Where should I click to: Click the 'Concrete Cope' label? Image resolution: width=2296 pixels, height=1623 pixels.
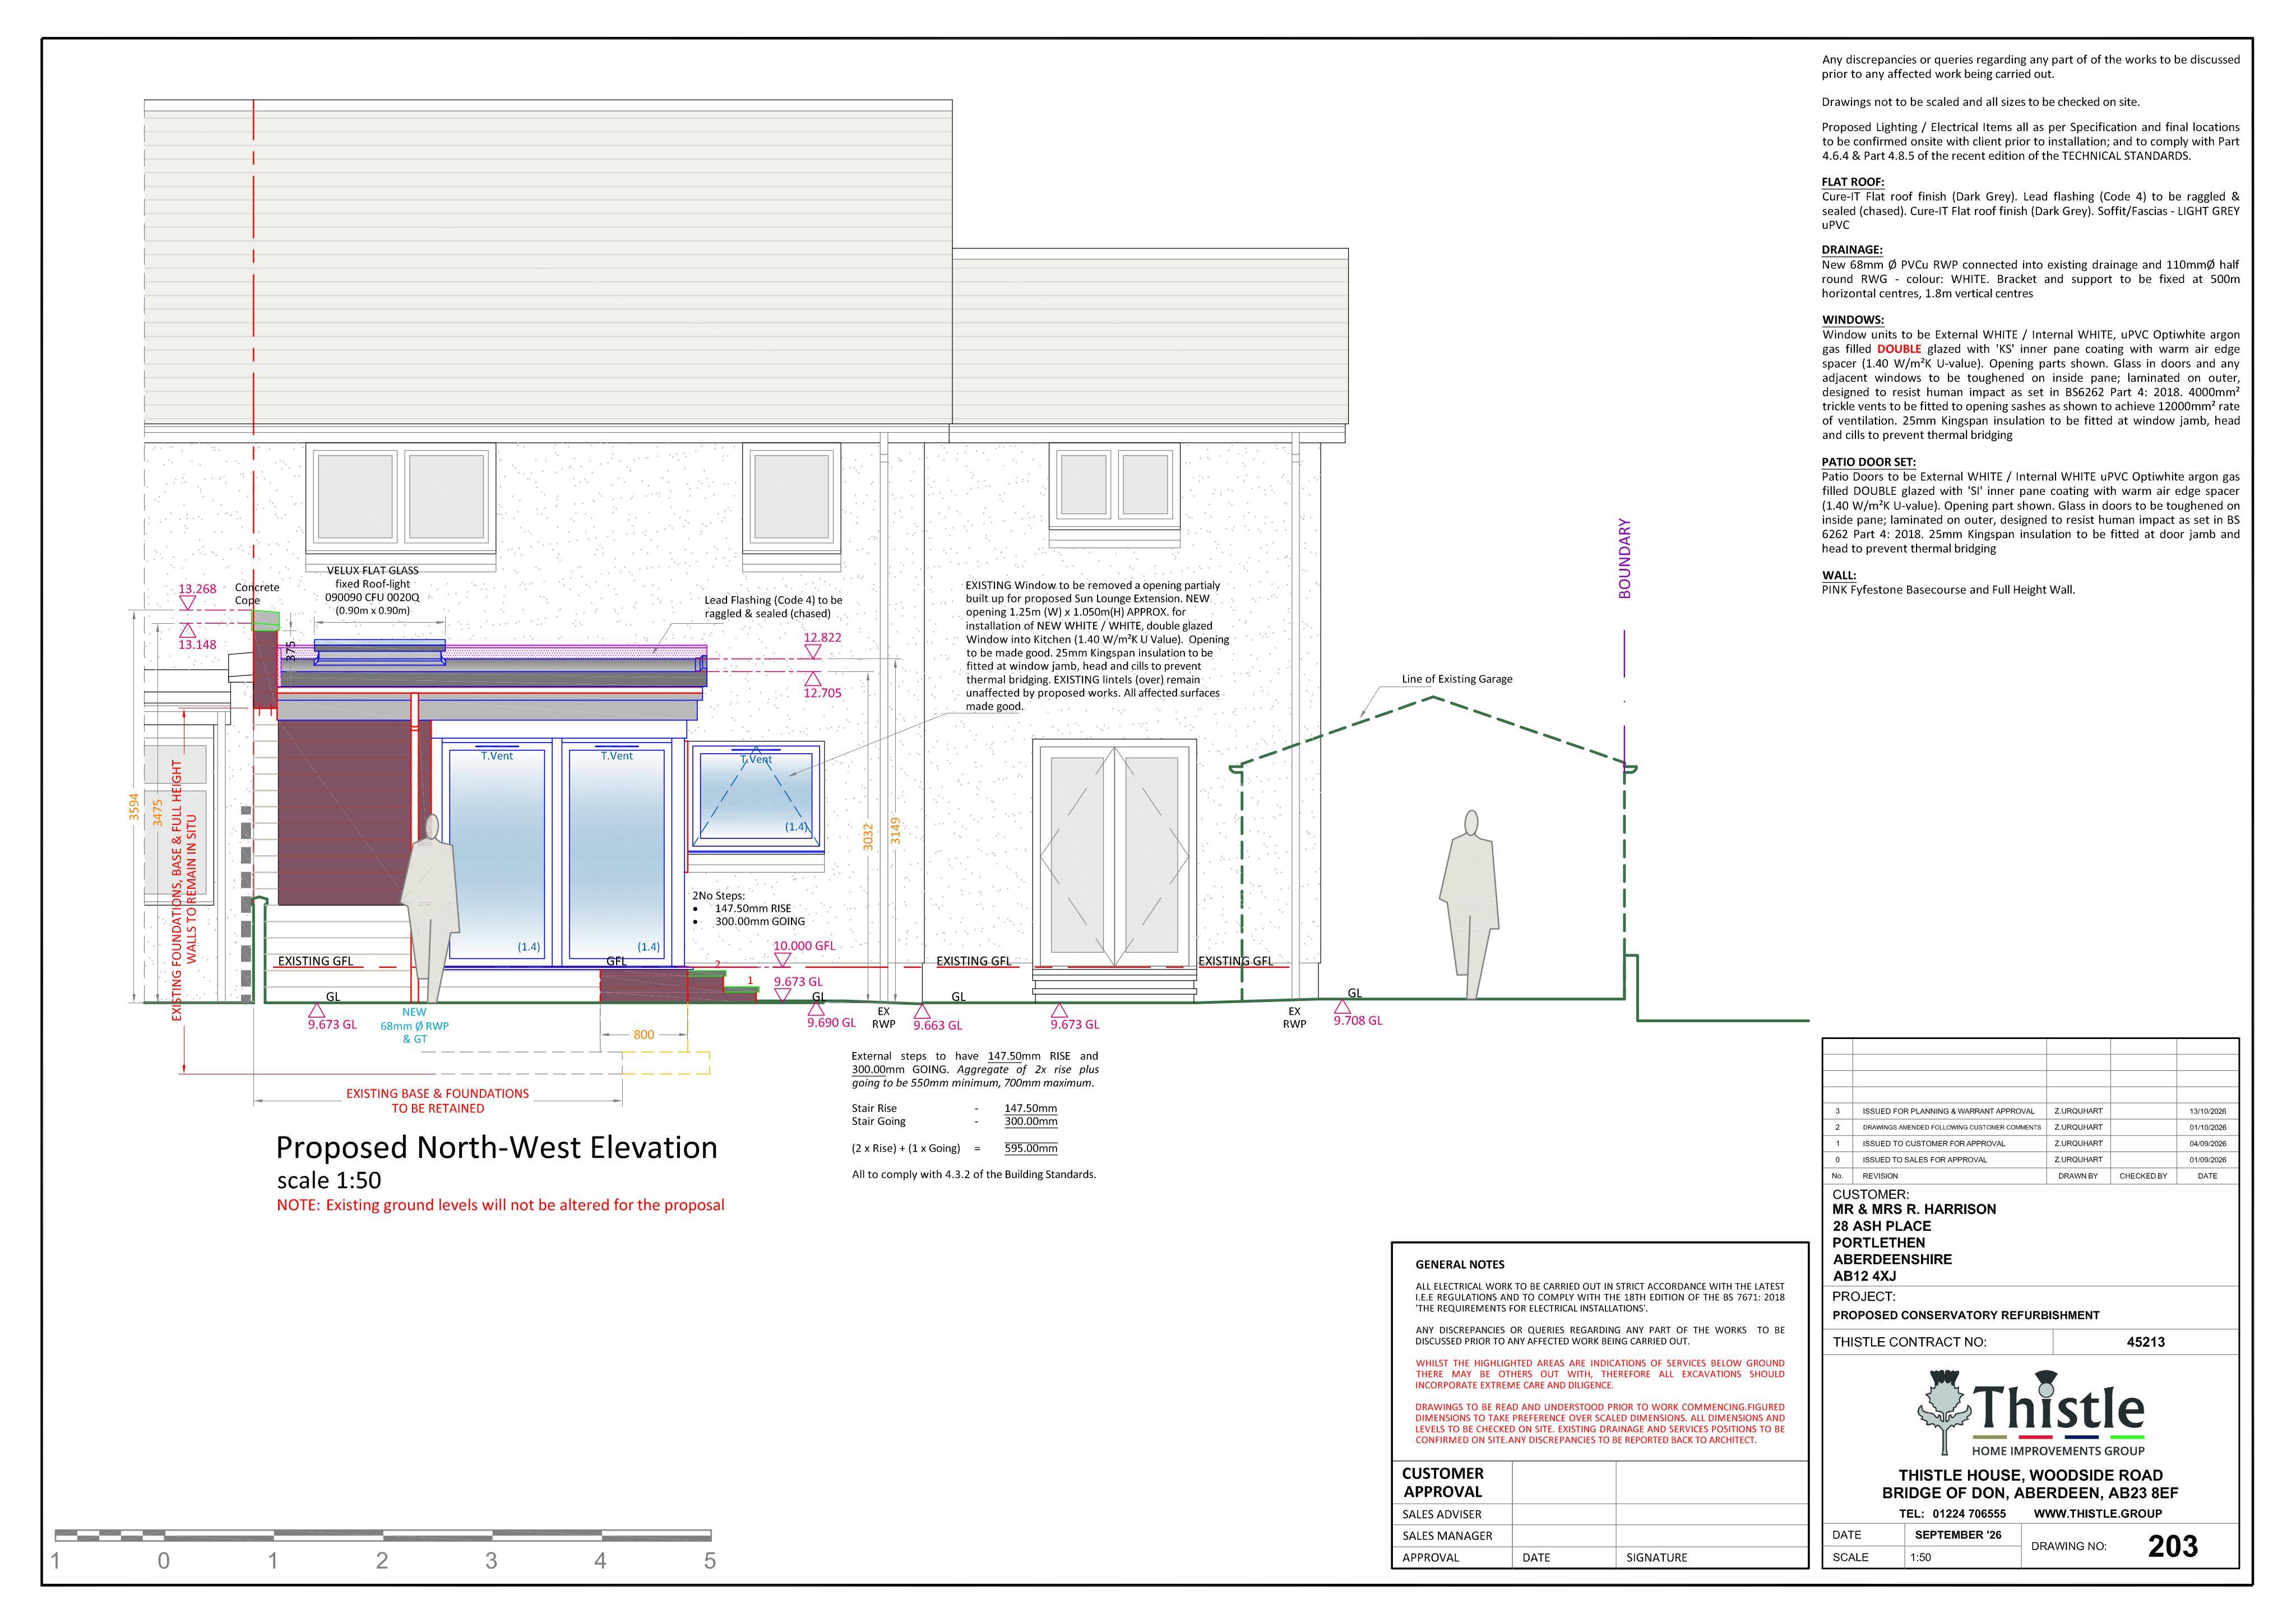(x=257, y=594)
